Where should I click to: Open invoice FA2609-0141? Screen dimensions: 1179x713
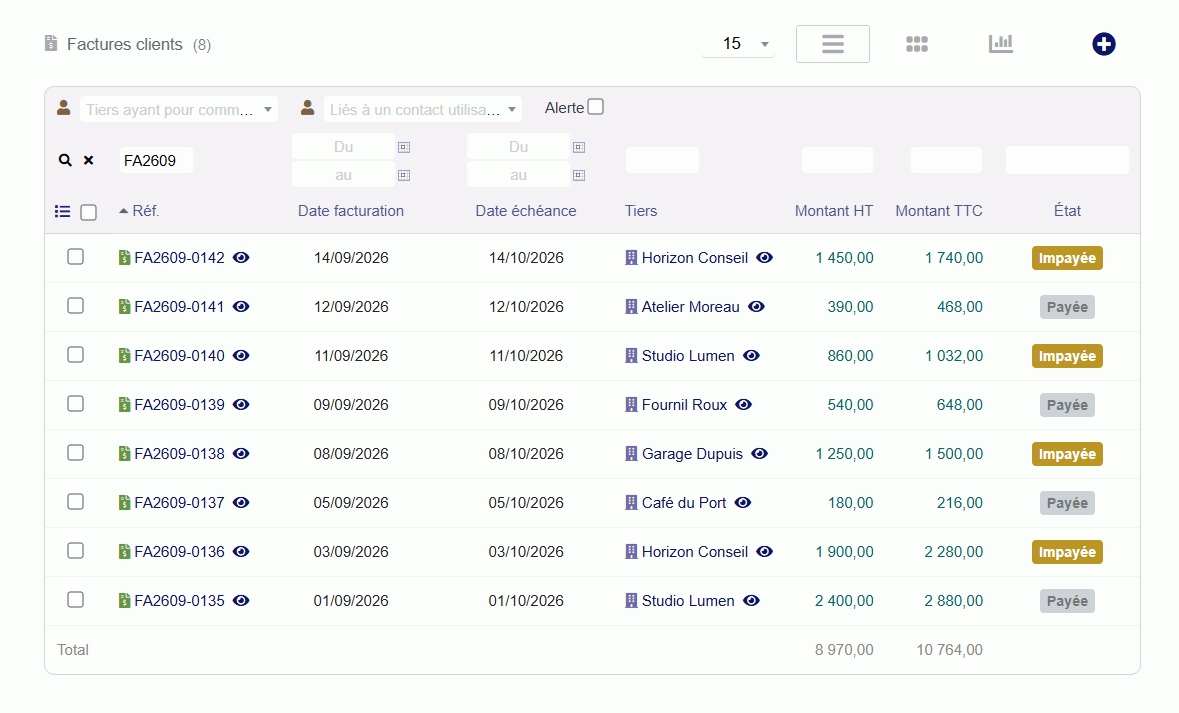179,307
